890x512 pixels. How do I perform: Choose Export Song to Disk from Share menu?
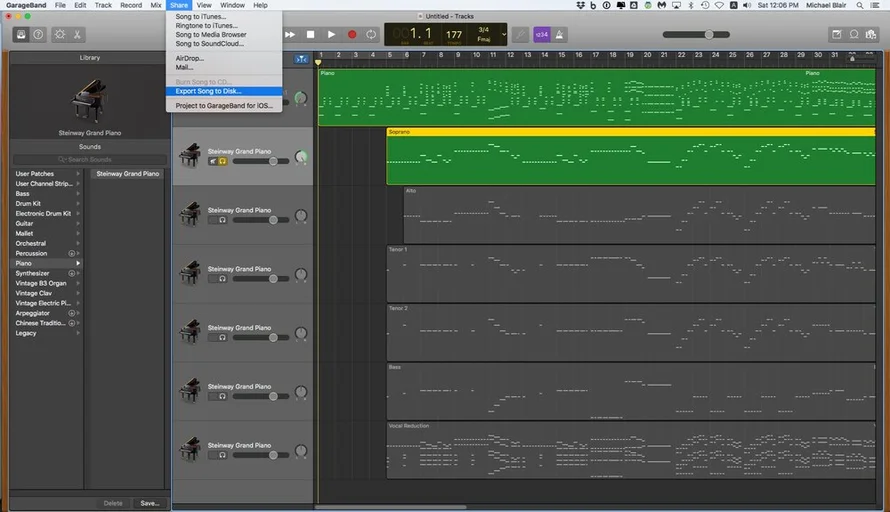[224, 91]
